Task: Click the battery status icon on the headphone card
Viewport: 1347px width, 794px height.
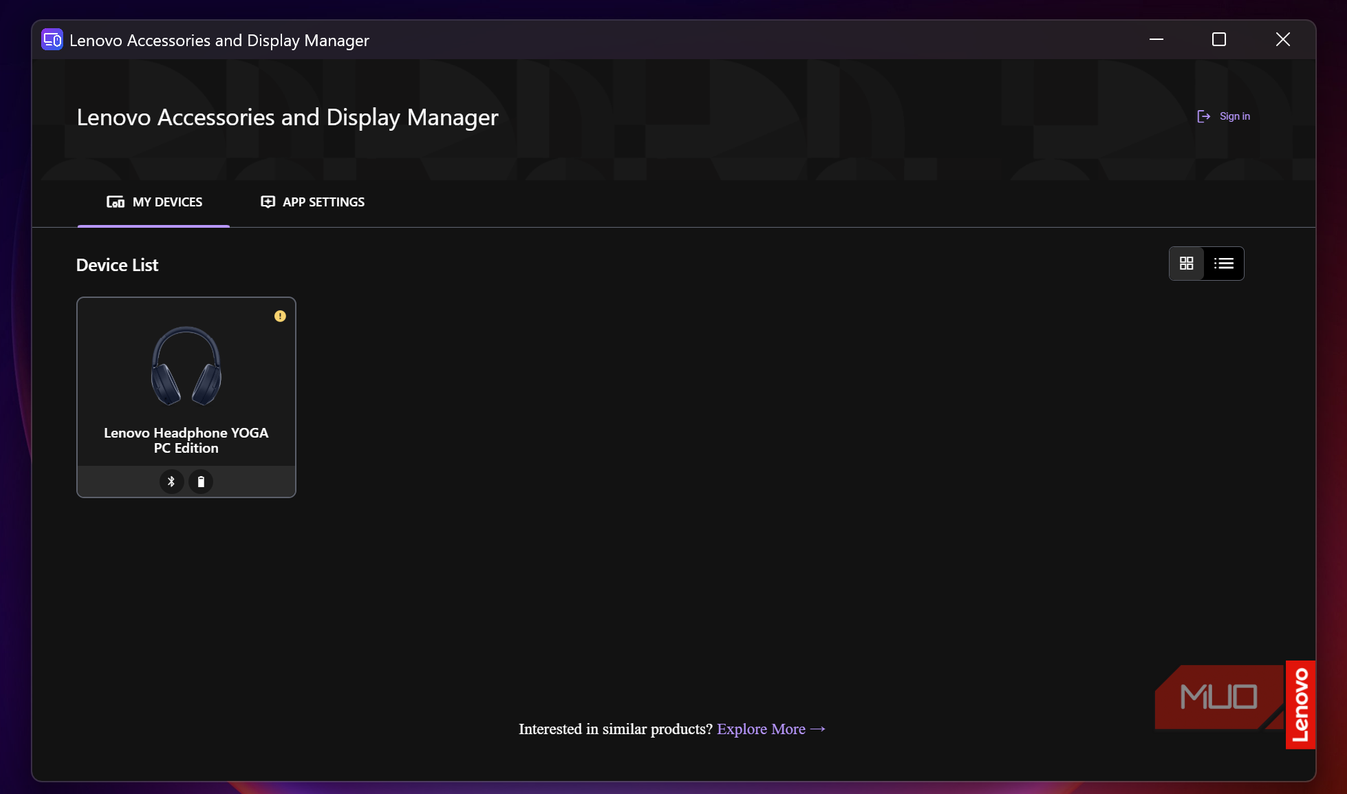Action: [201, 482]
